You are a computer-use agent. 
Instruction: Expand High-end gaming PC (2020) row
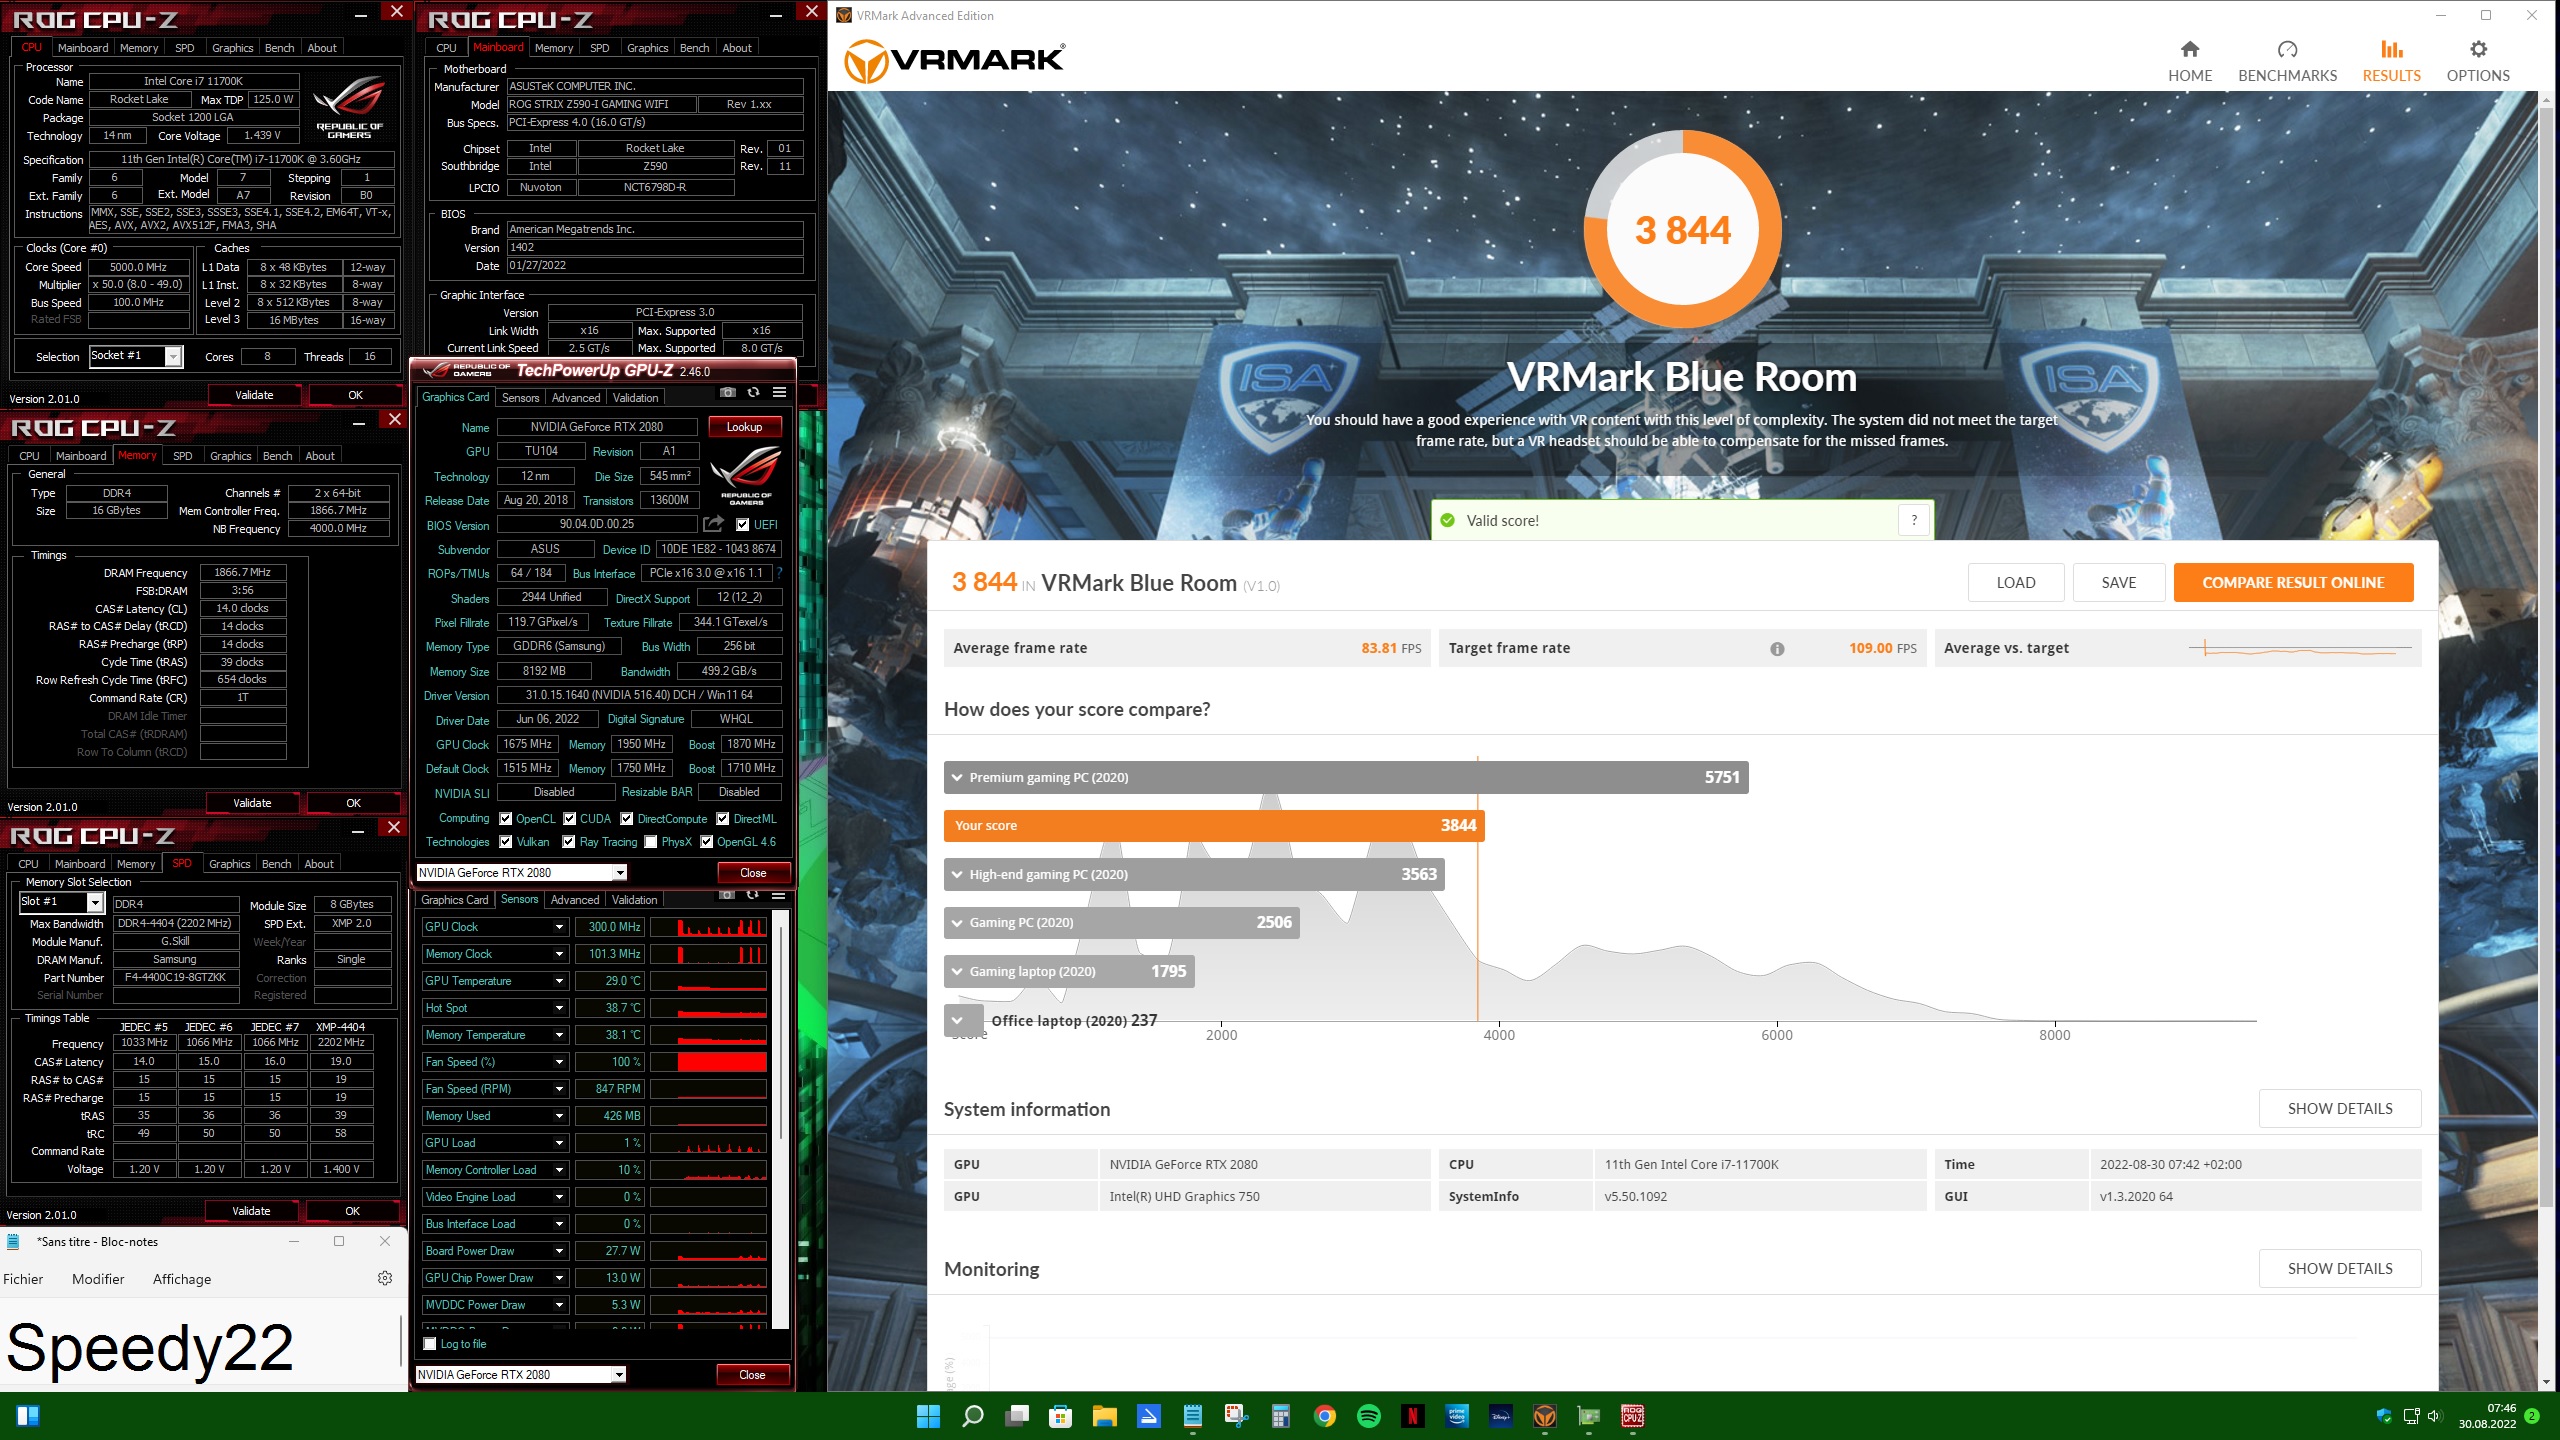click(1194, 874)
